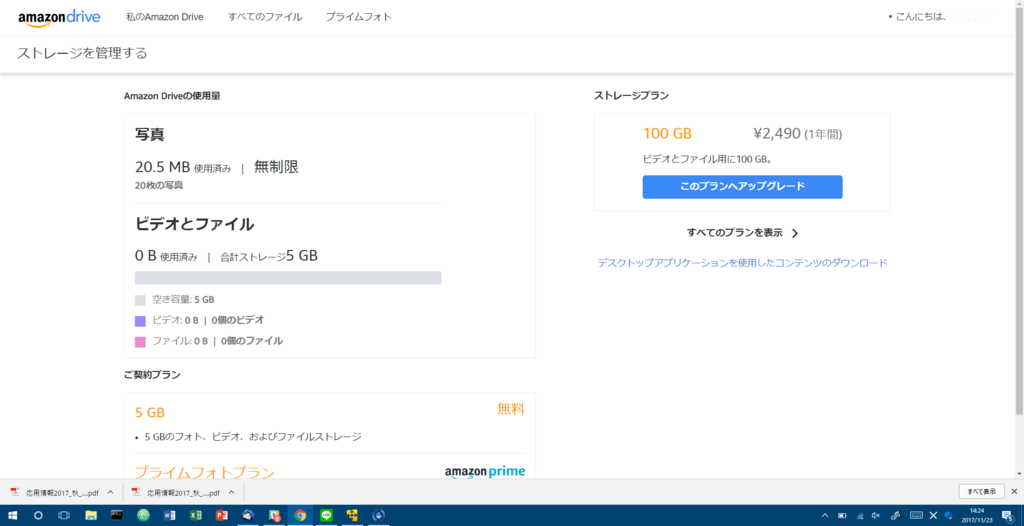This screenshot has width=1024, height=526.
Task: Open PowerPoint from the taskbar
Action: [x=221, y=515]
